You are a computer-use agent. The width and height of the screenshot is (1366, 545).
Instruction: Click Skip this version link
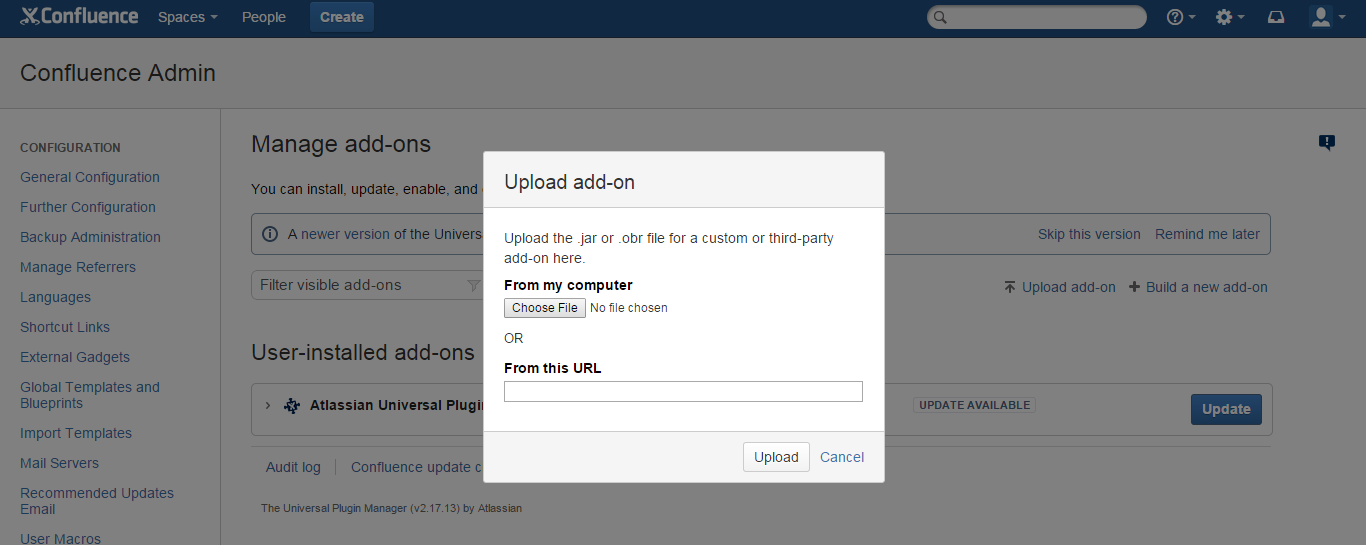pos(1089,234)
